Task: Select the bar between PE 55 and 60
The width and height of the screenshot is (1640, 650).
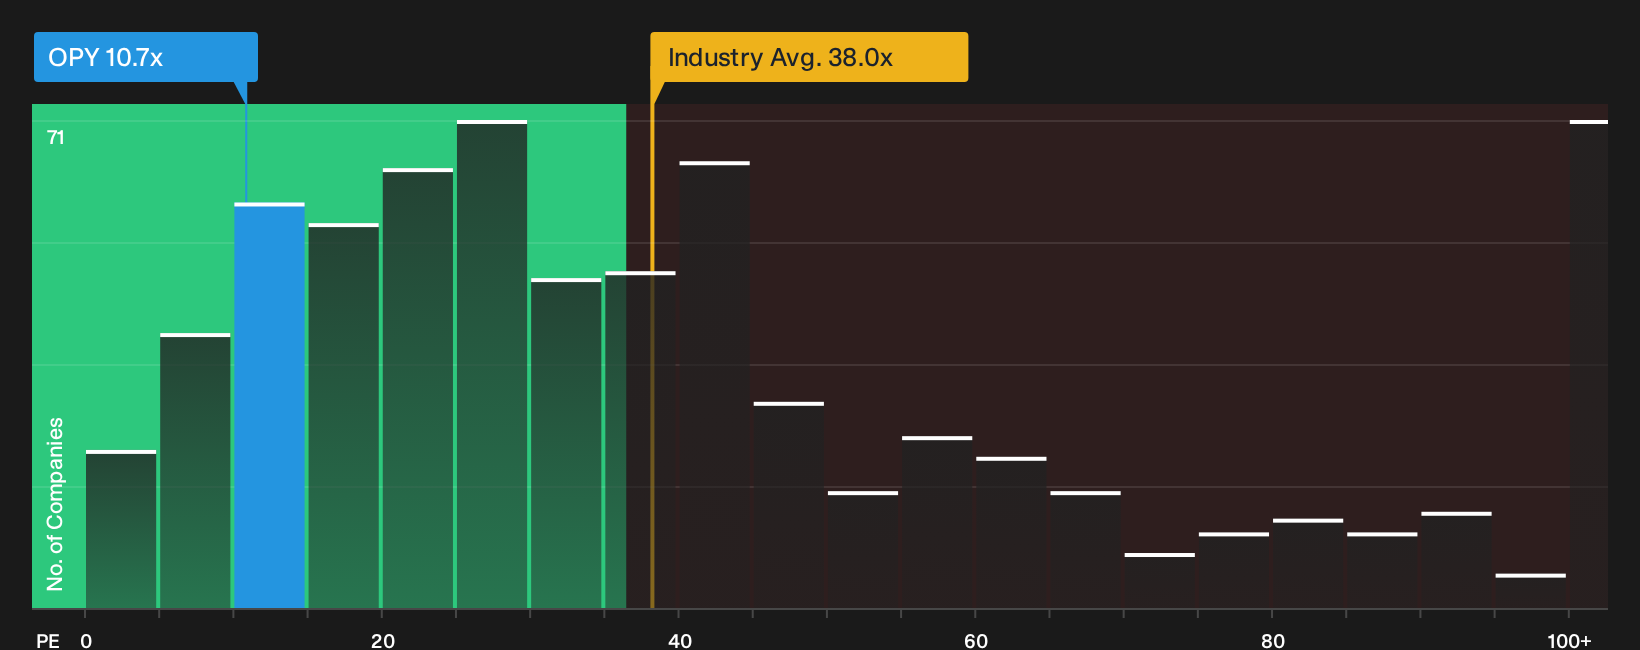Action: coord(937,522)
